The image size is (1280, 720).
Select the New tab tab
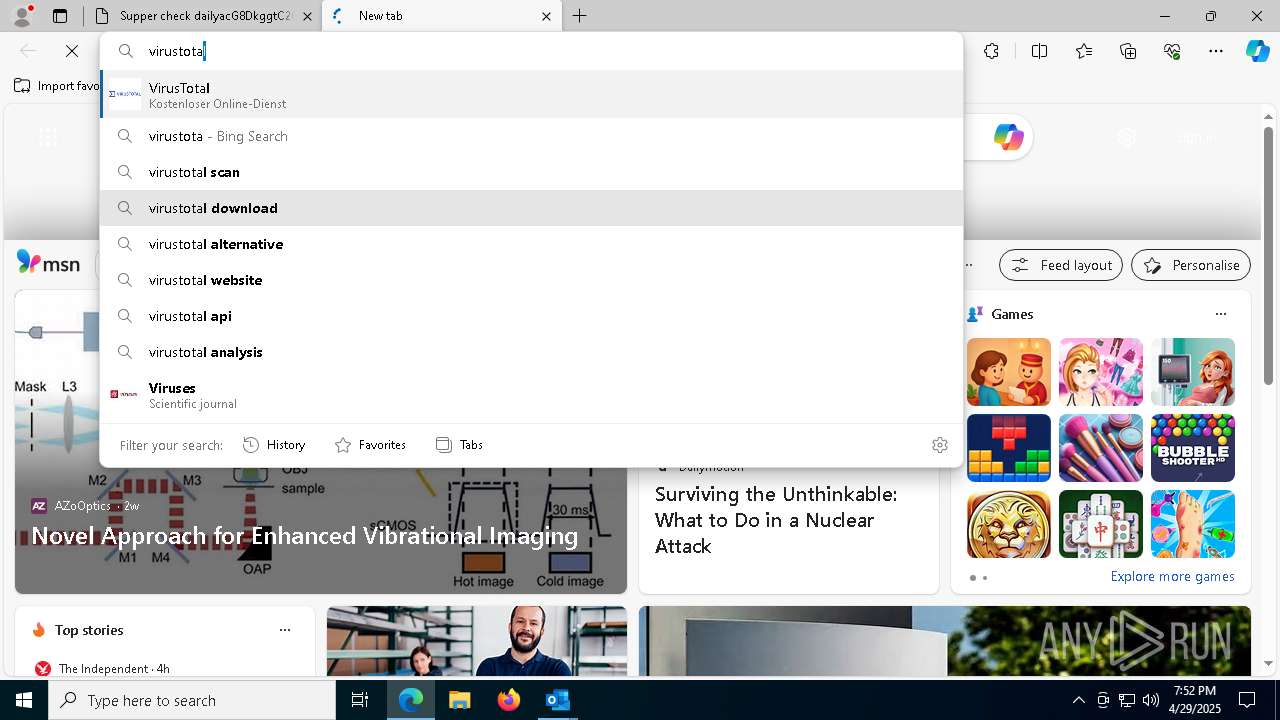(440, 16)
